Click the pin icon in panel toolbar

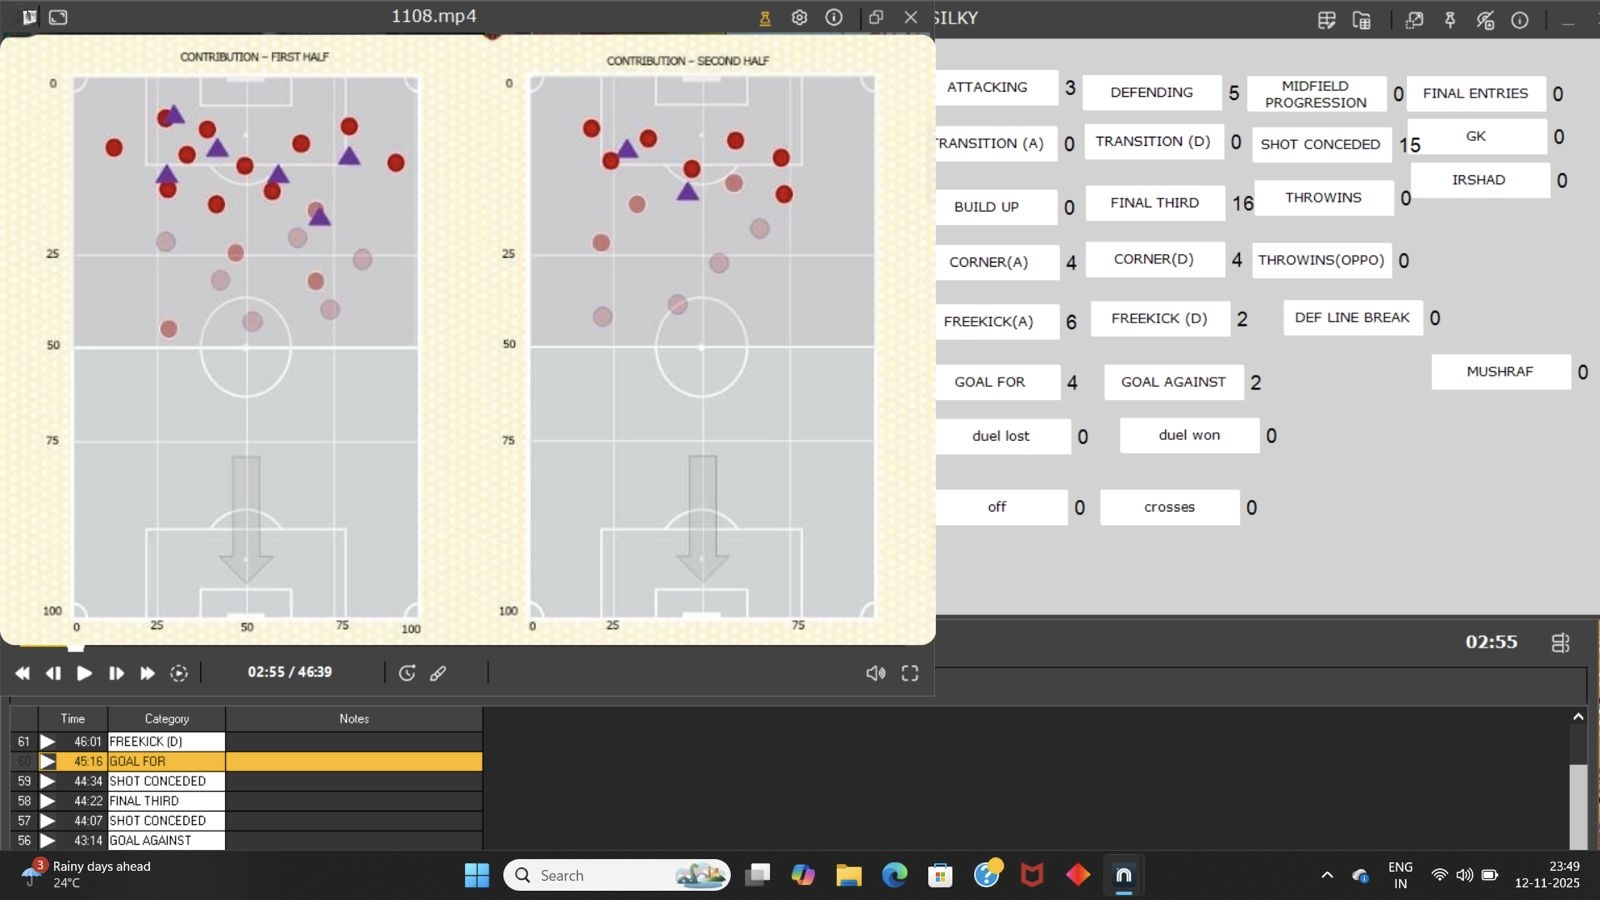(1450, 20)
